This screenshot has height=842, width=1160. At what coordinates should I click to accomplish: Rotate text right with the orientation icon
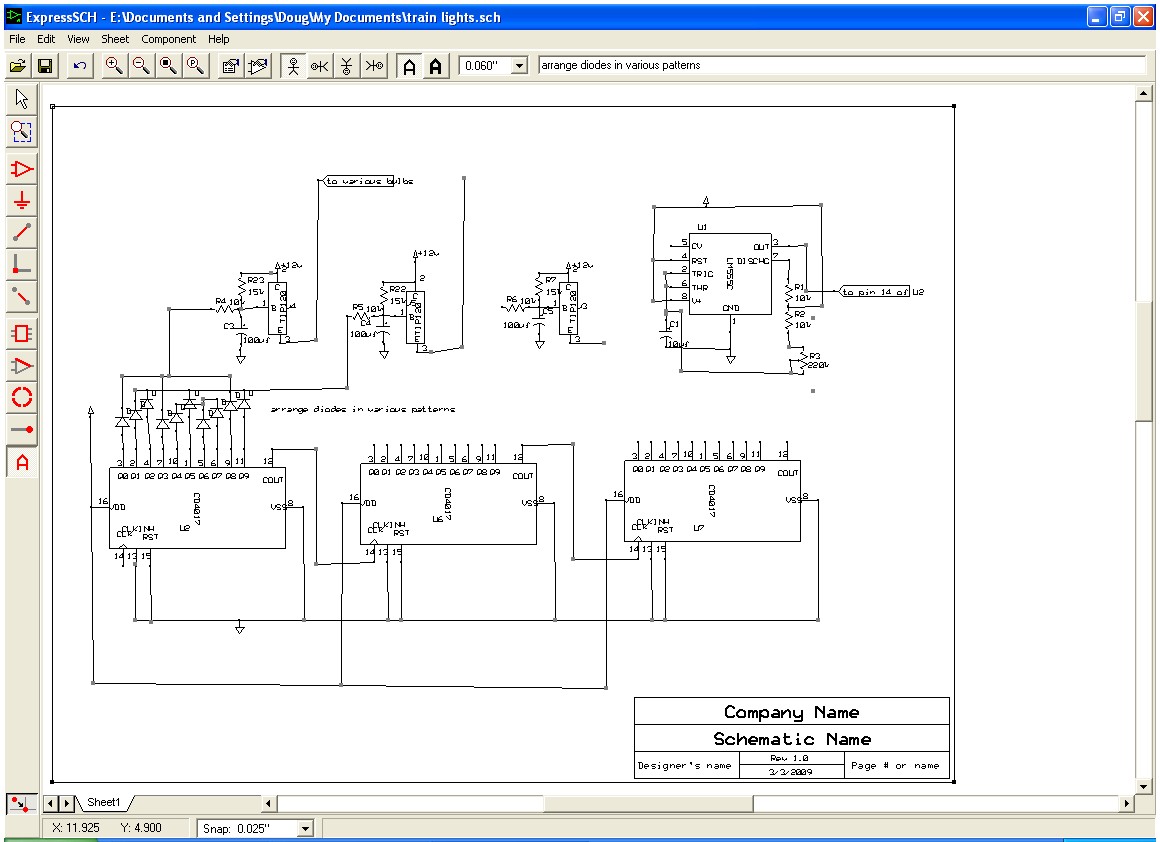tap(374, 66)
